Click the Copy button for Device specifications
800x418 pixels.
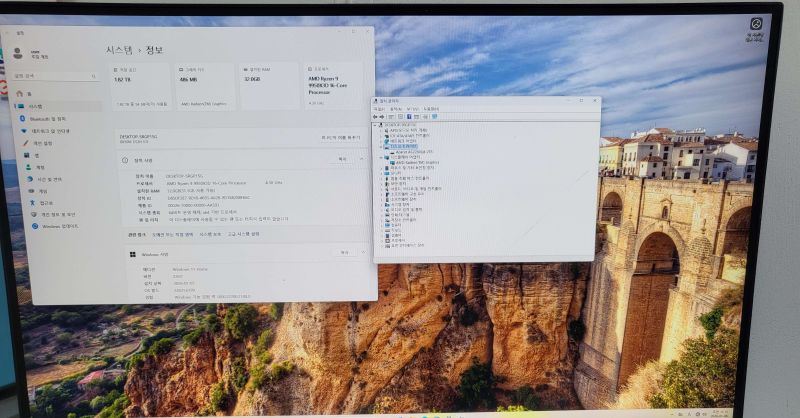(x=342, y=159)
